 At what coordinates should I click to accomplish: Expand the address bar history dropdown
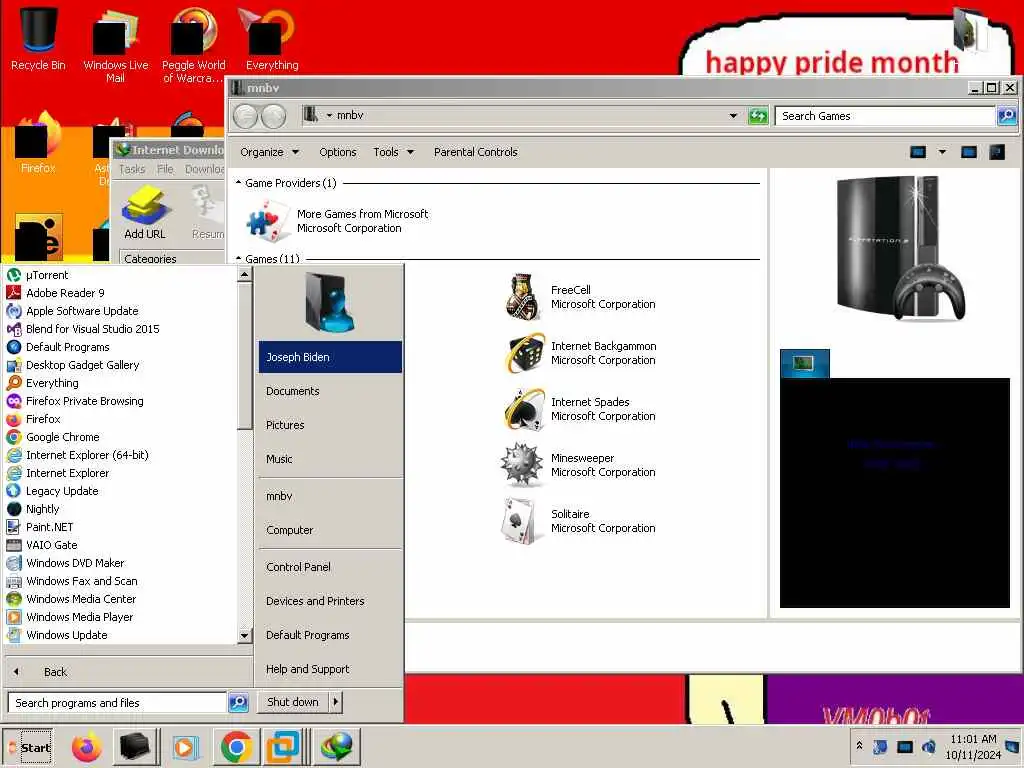(x=733, y=116)
